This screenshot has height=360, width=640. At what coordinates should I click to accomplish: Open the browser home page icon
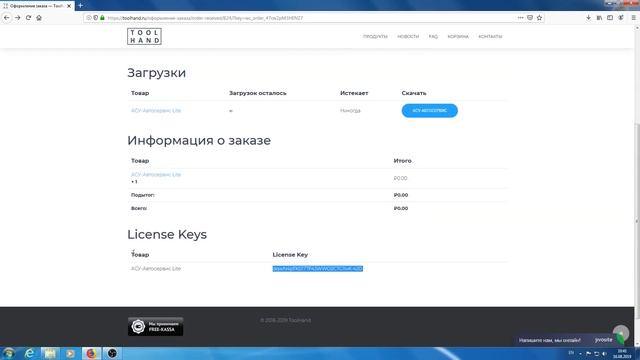point(39,18)
